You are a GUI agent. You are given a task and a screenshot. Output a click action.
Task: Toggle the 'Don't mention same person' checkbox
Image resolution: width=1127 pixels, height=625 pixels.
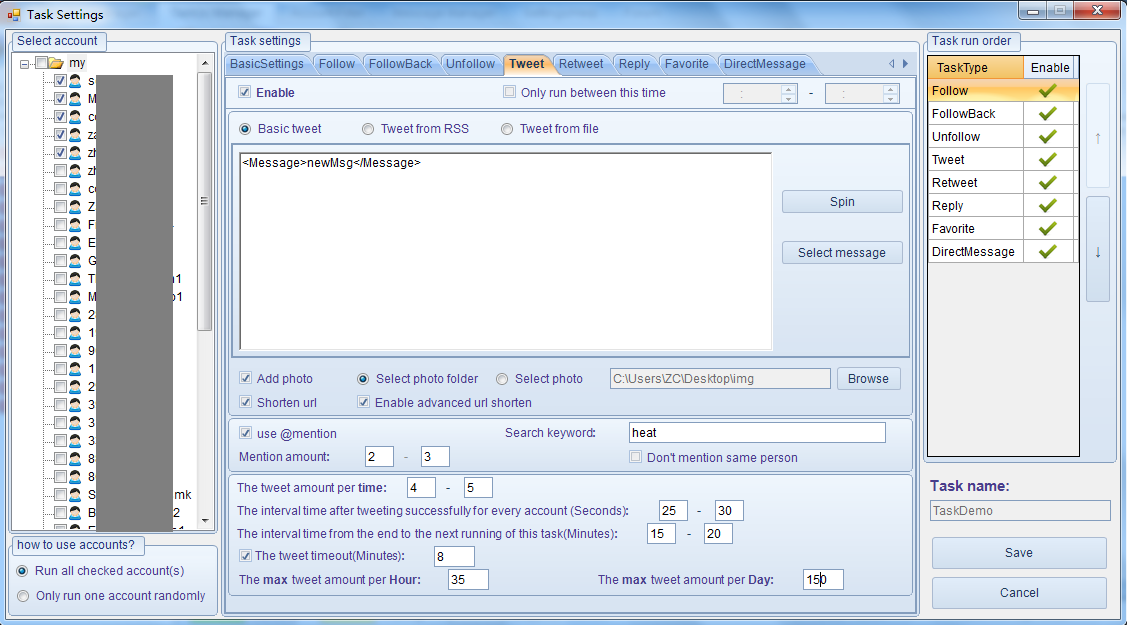pyautogui.click(x=636, y=457)
